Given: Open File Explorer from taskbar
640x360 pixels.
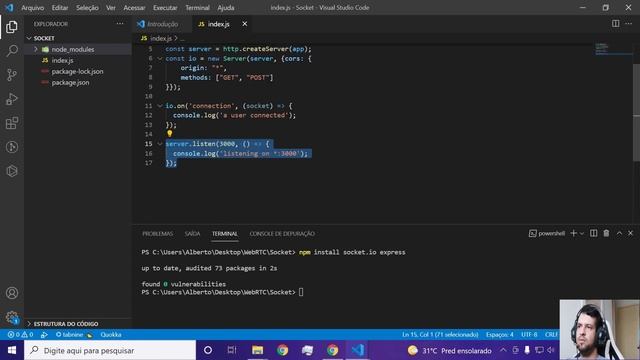Looking at the screenshot, I should 257,350.
